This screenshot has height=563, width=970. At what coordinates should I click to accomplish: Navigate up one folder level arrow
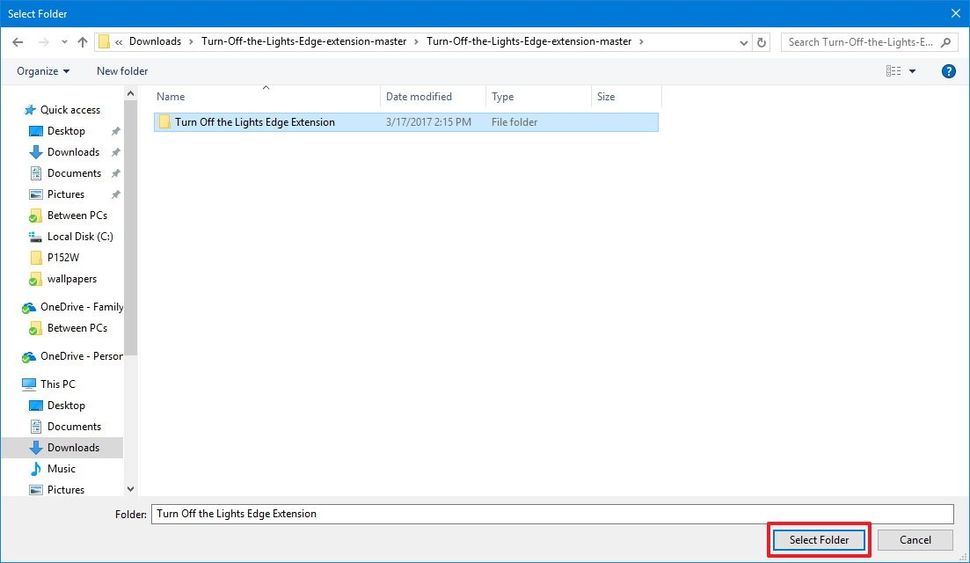pos(82,42)
